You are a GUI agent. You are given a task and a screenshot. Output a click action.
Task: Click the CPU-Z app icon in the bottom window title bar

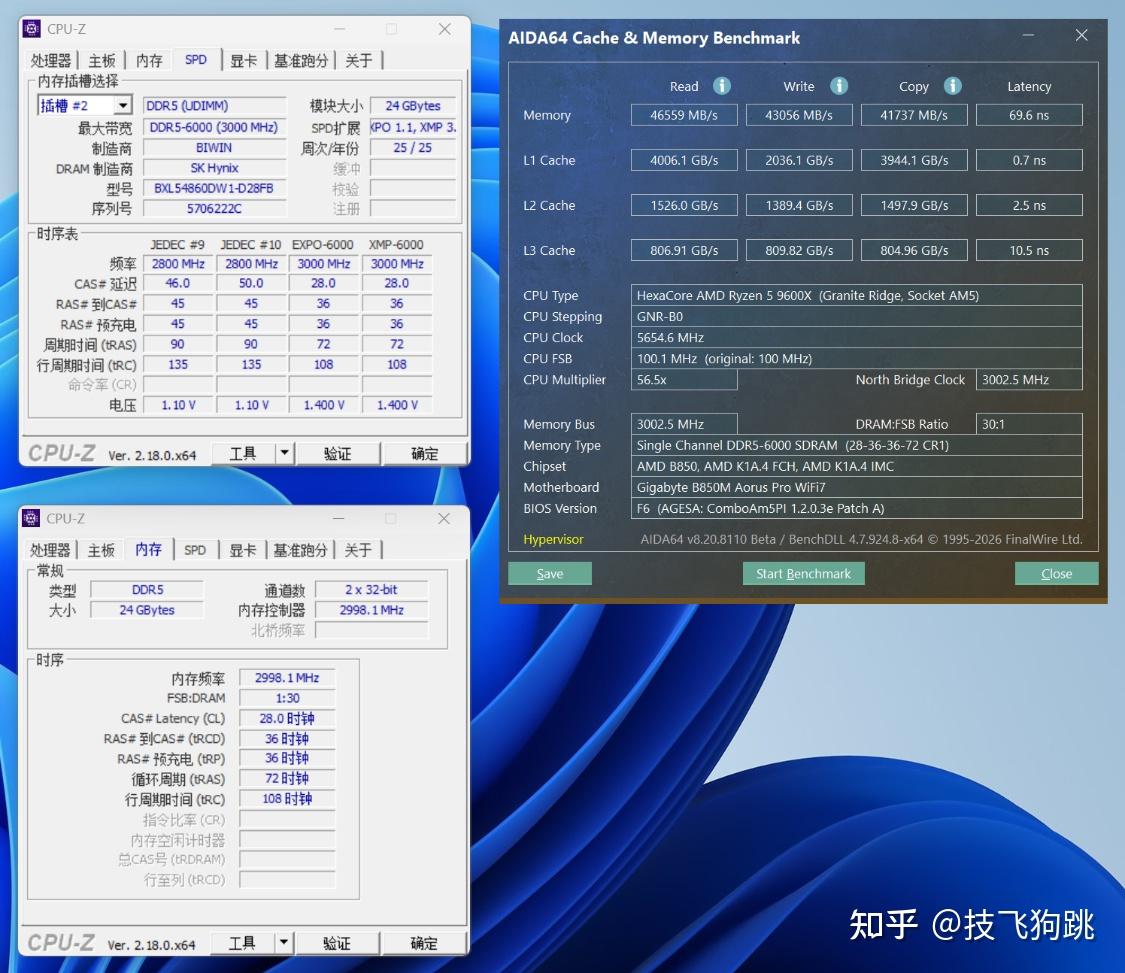31,518
